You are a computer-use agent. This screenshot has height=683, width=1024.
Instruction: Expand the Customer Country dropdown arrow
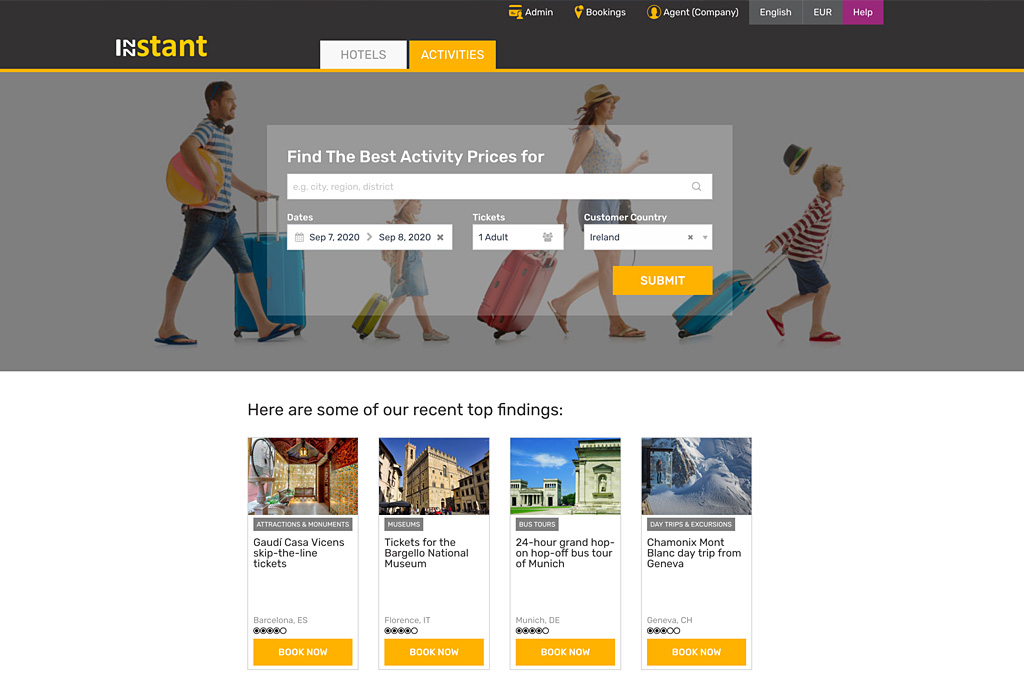coord(705,238)
